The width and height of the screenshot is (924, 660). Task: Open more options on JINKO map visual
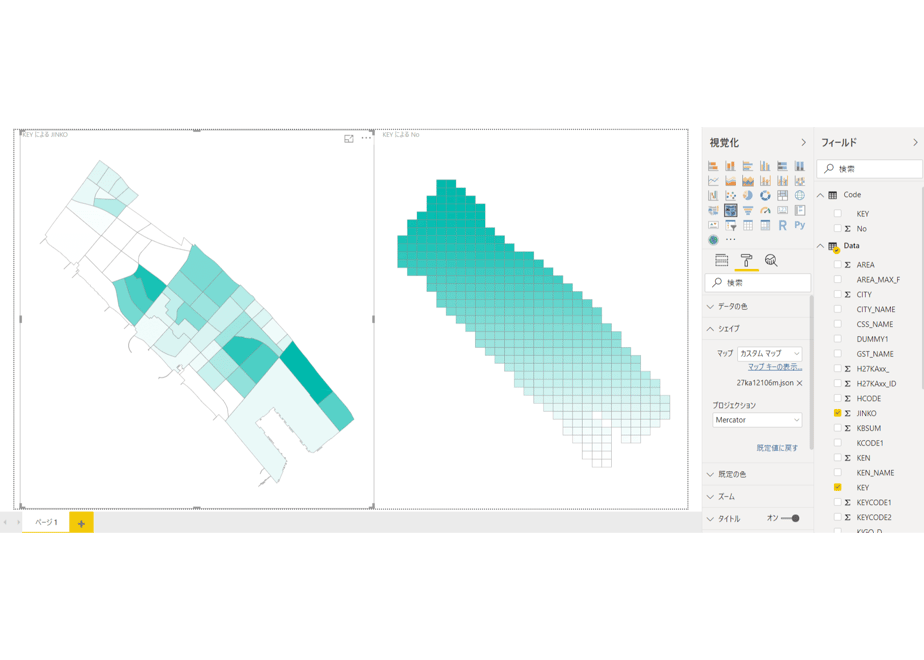click(x=366, y=138)
